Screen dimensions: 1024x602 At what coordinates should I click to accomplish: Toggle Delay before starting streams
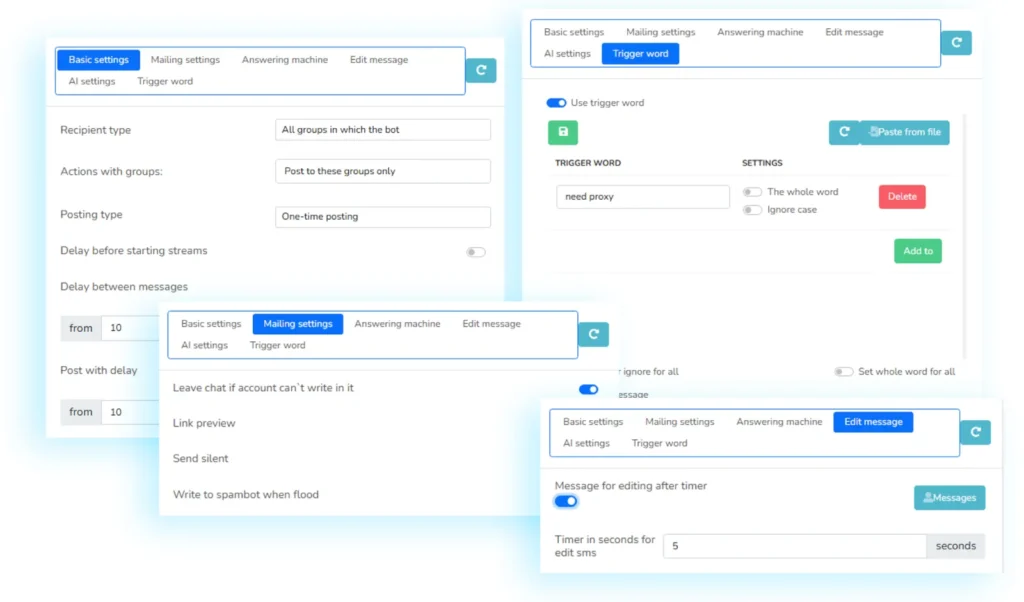475,252
